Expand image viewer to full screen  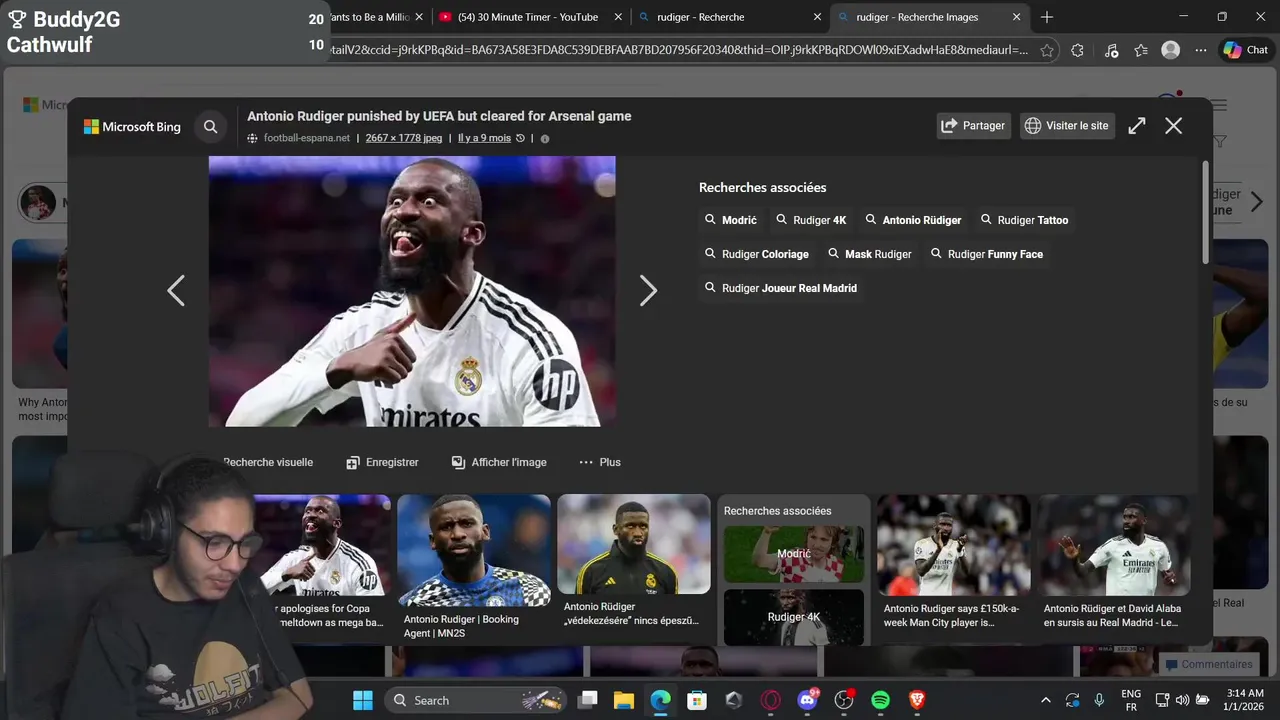tap(1137, 126)
